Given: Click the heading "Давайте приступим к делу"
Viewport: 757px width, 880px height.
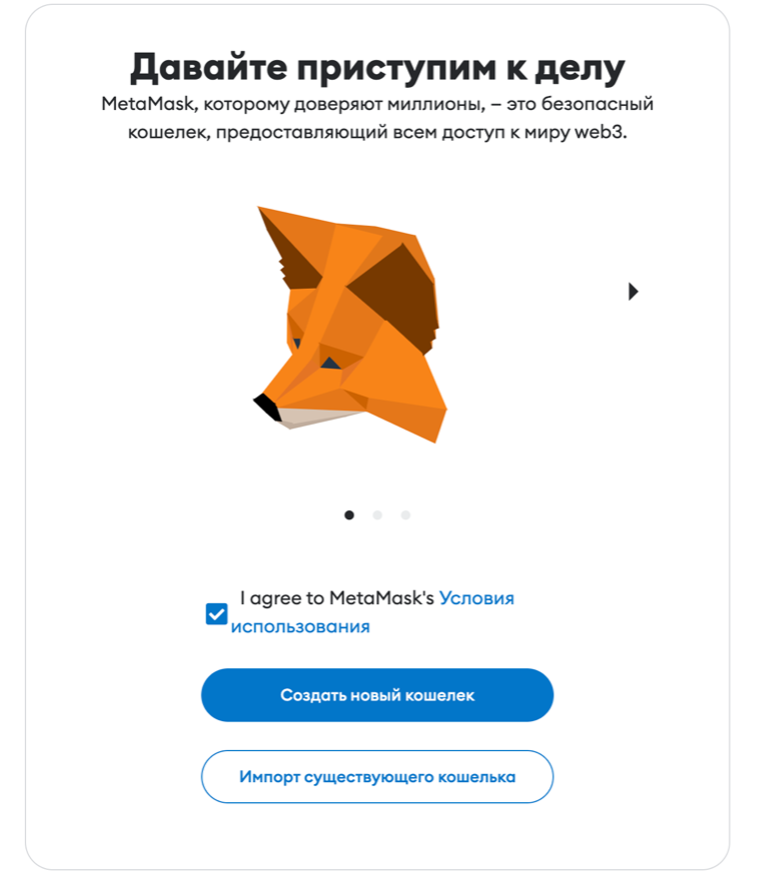Looking at the screenshot, I should 377,68.
